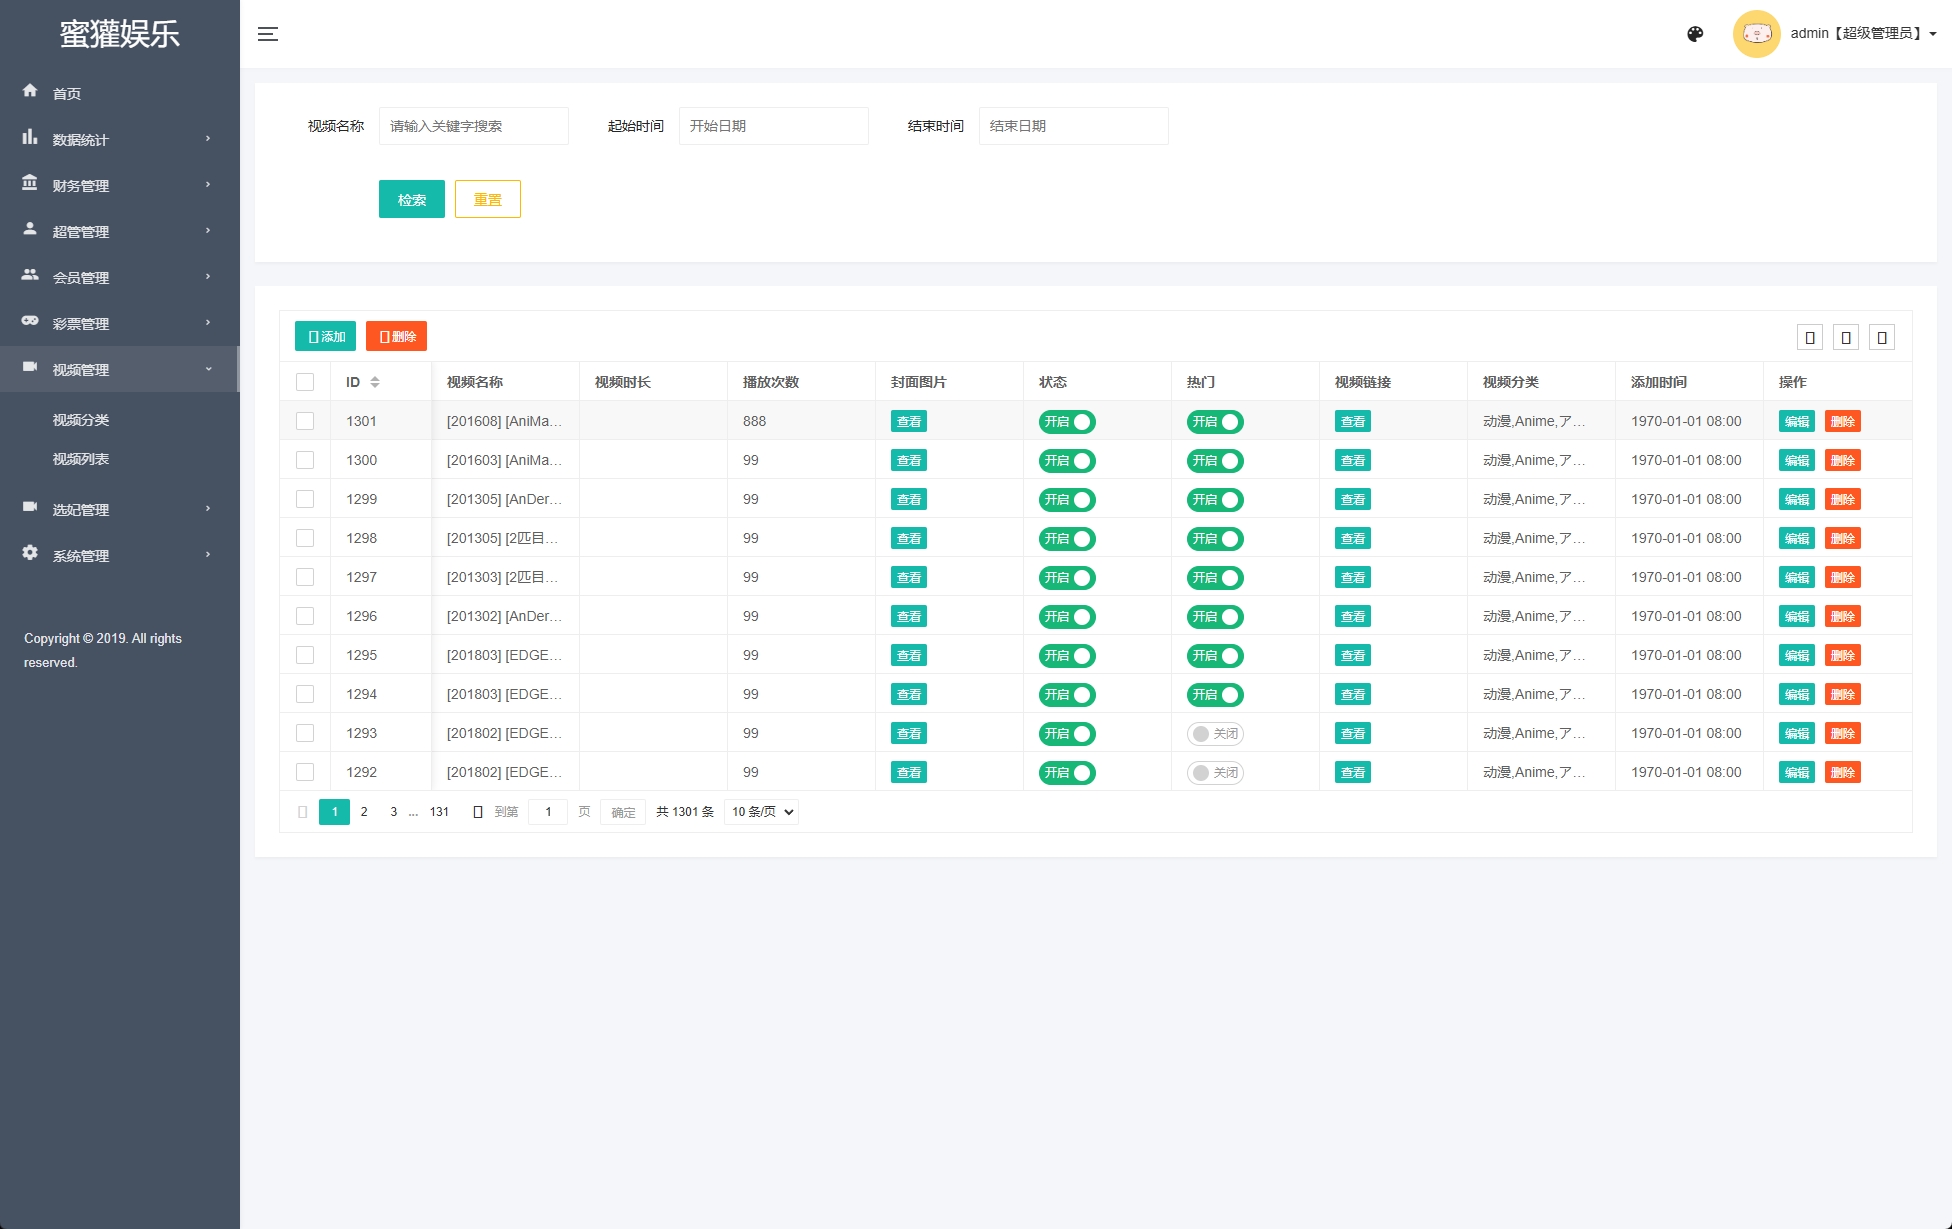Screen dimensions: 1952x1229
Task: Open the 视频分类 submenu item
Action: 81,420
